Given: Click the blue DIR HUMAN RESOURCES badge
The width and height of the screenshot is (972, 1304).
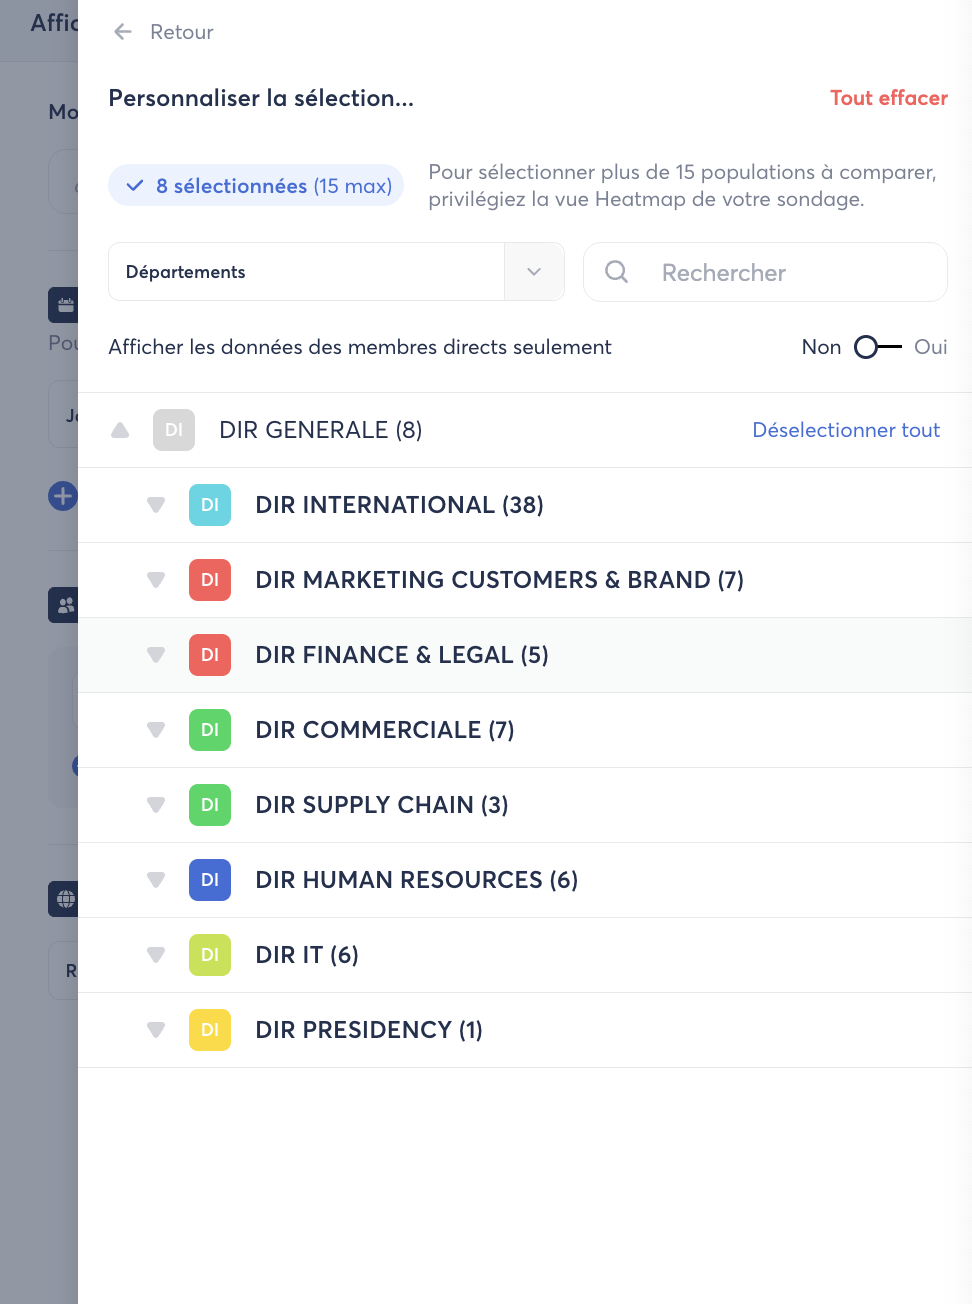Looking at the screenshot, I should pos(210,880).
